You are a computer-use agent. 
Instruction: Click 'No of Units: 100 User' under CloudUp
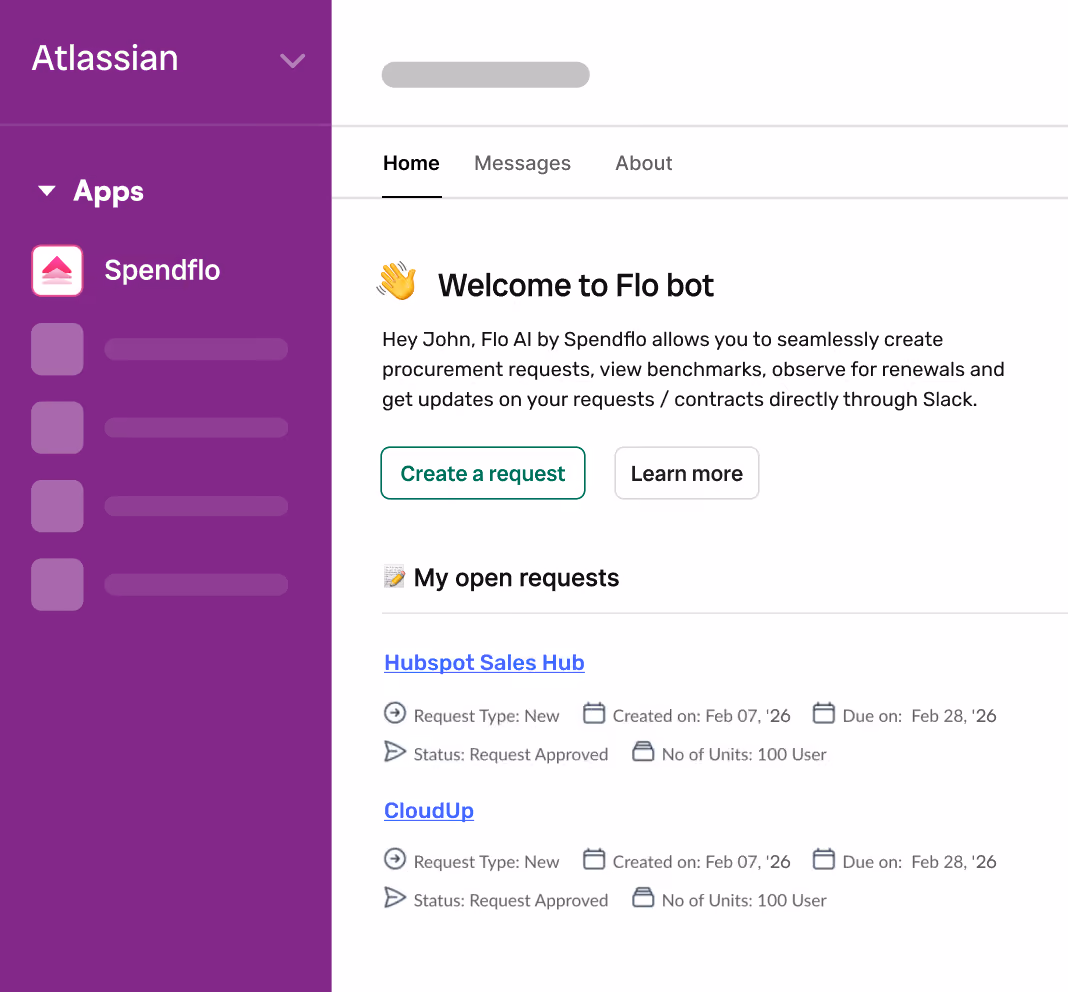744,900
